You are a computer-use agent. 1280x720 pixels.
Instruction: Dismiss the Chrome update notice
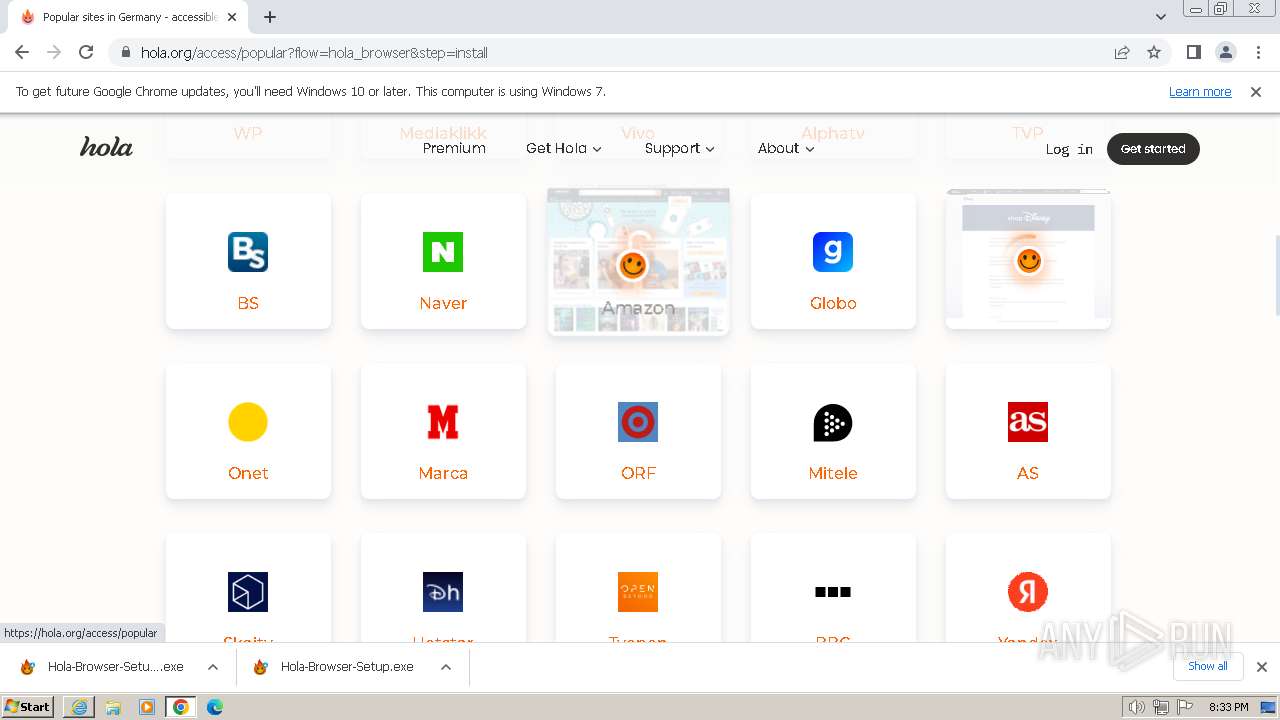pyautogui.click(x=1256, y=91)
